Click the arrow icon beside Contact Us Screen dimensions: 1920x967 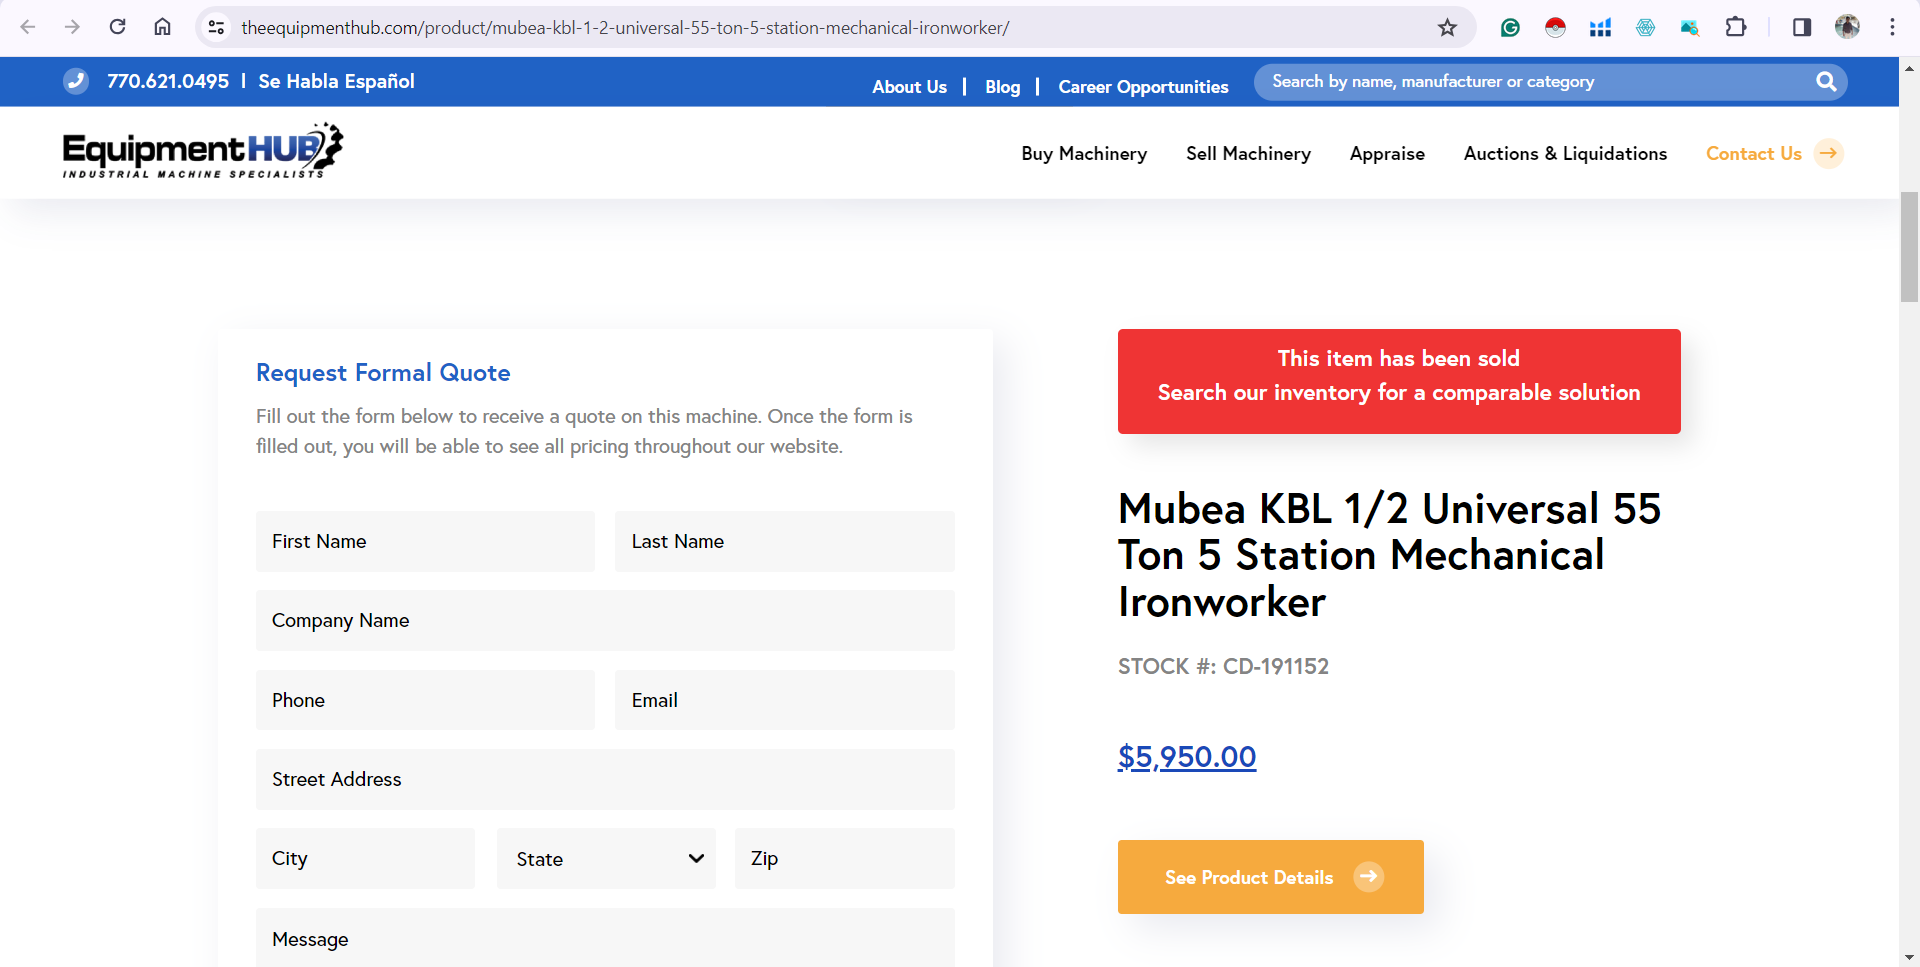(1828, 153)
